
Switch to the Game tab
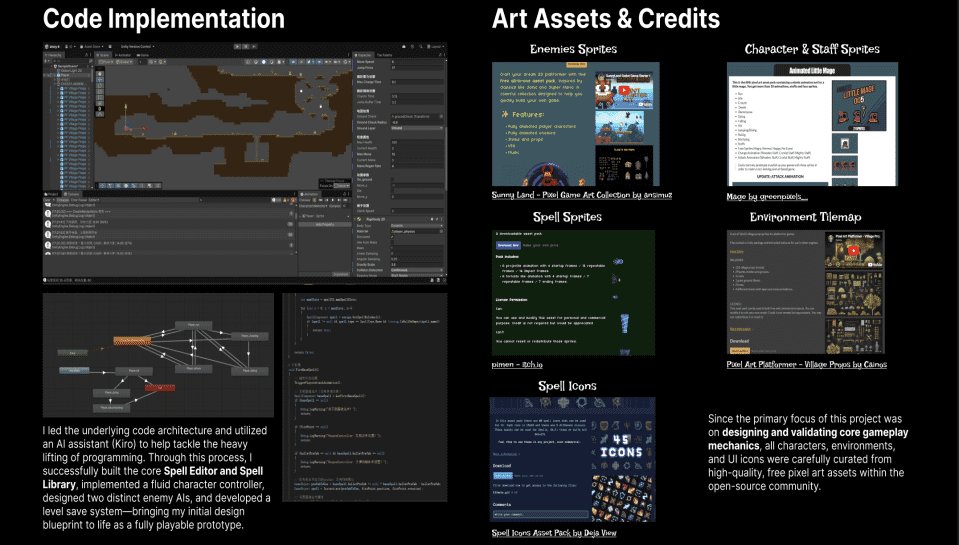coord(143,55)
